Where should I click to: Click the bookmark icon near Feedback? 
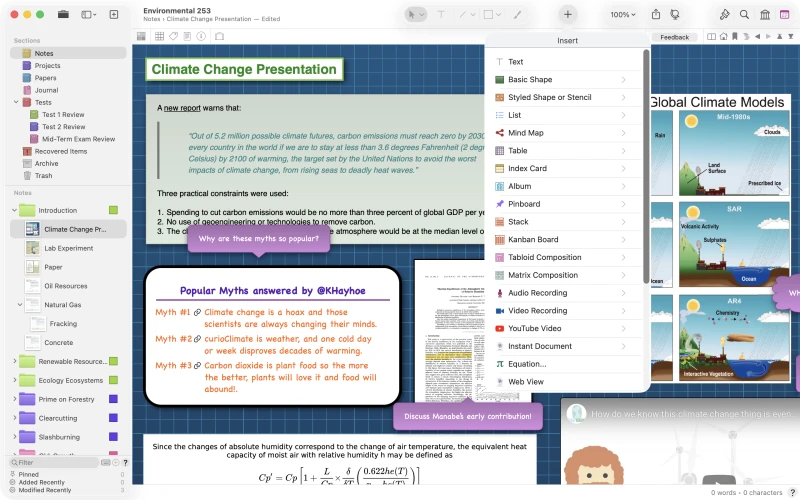click(x=735, y=36)
